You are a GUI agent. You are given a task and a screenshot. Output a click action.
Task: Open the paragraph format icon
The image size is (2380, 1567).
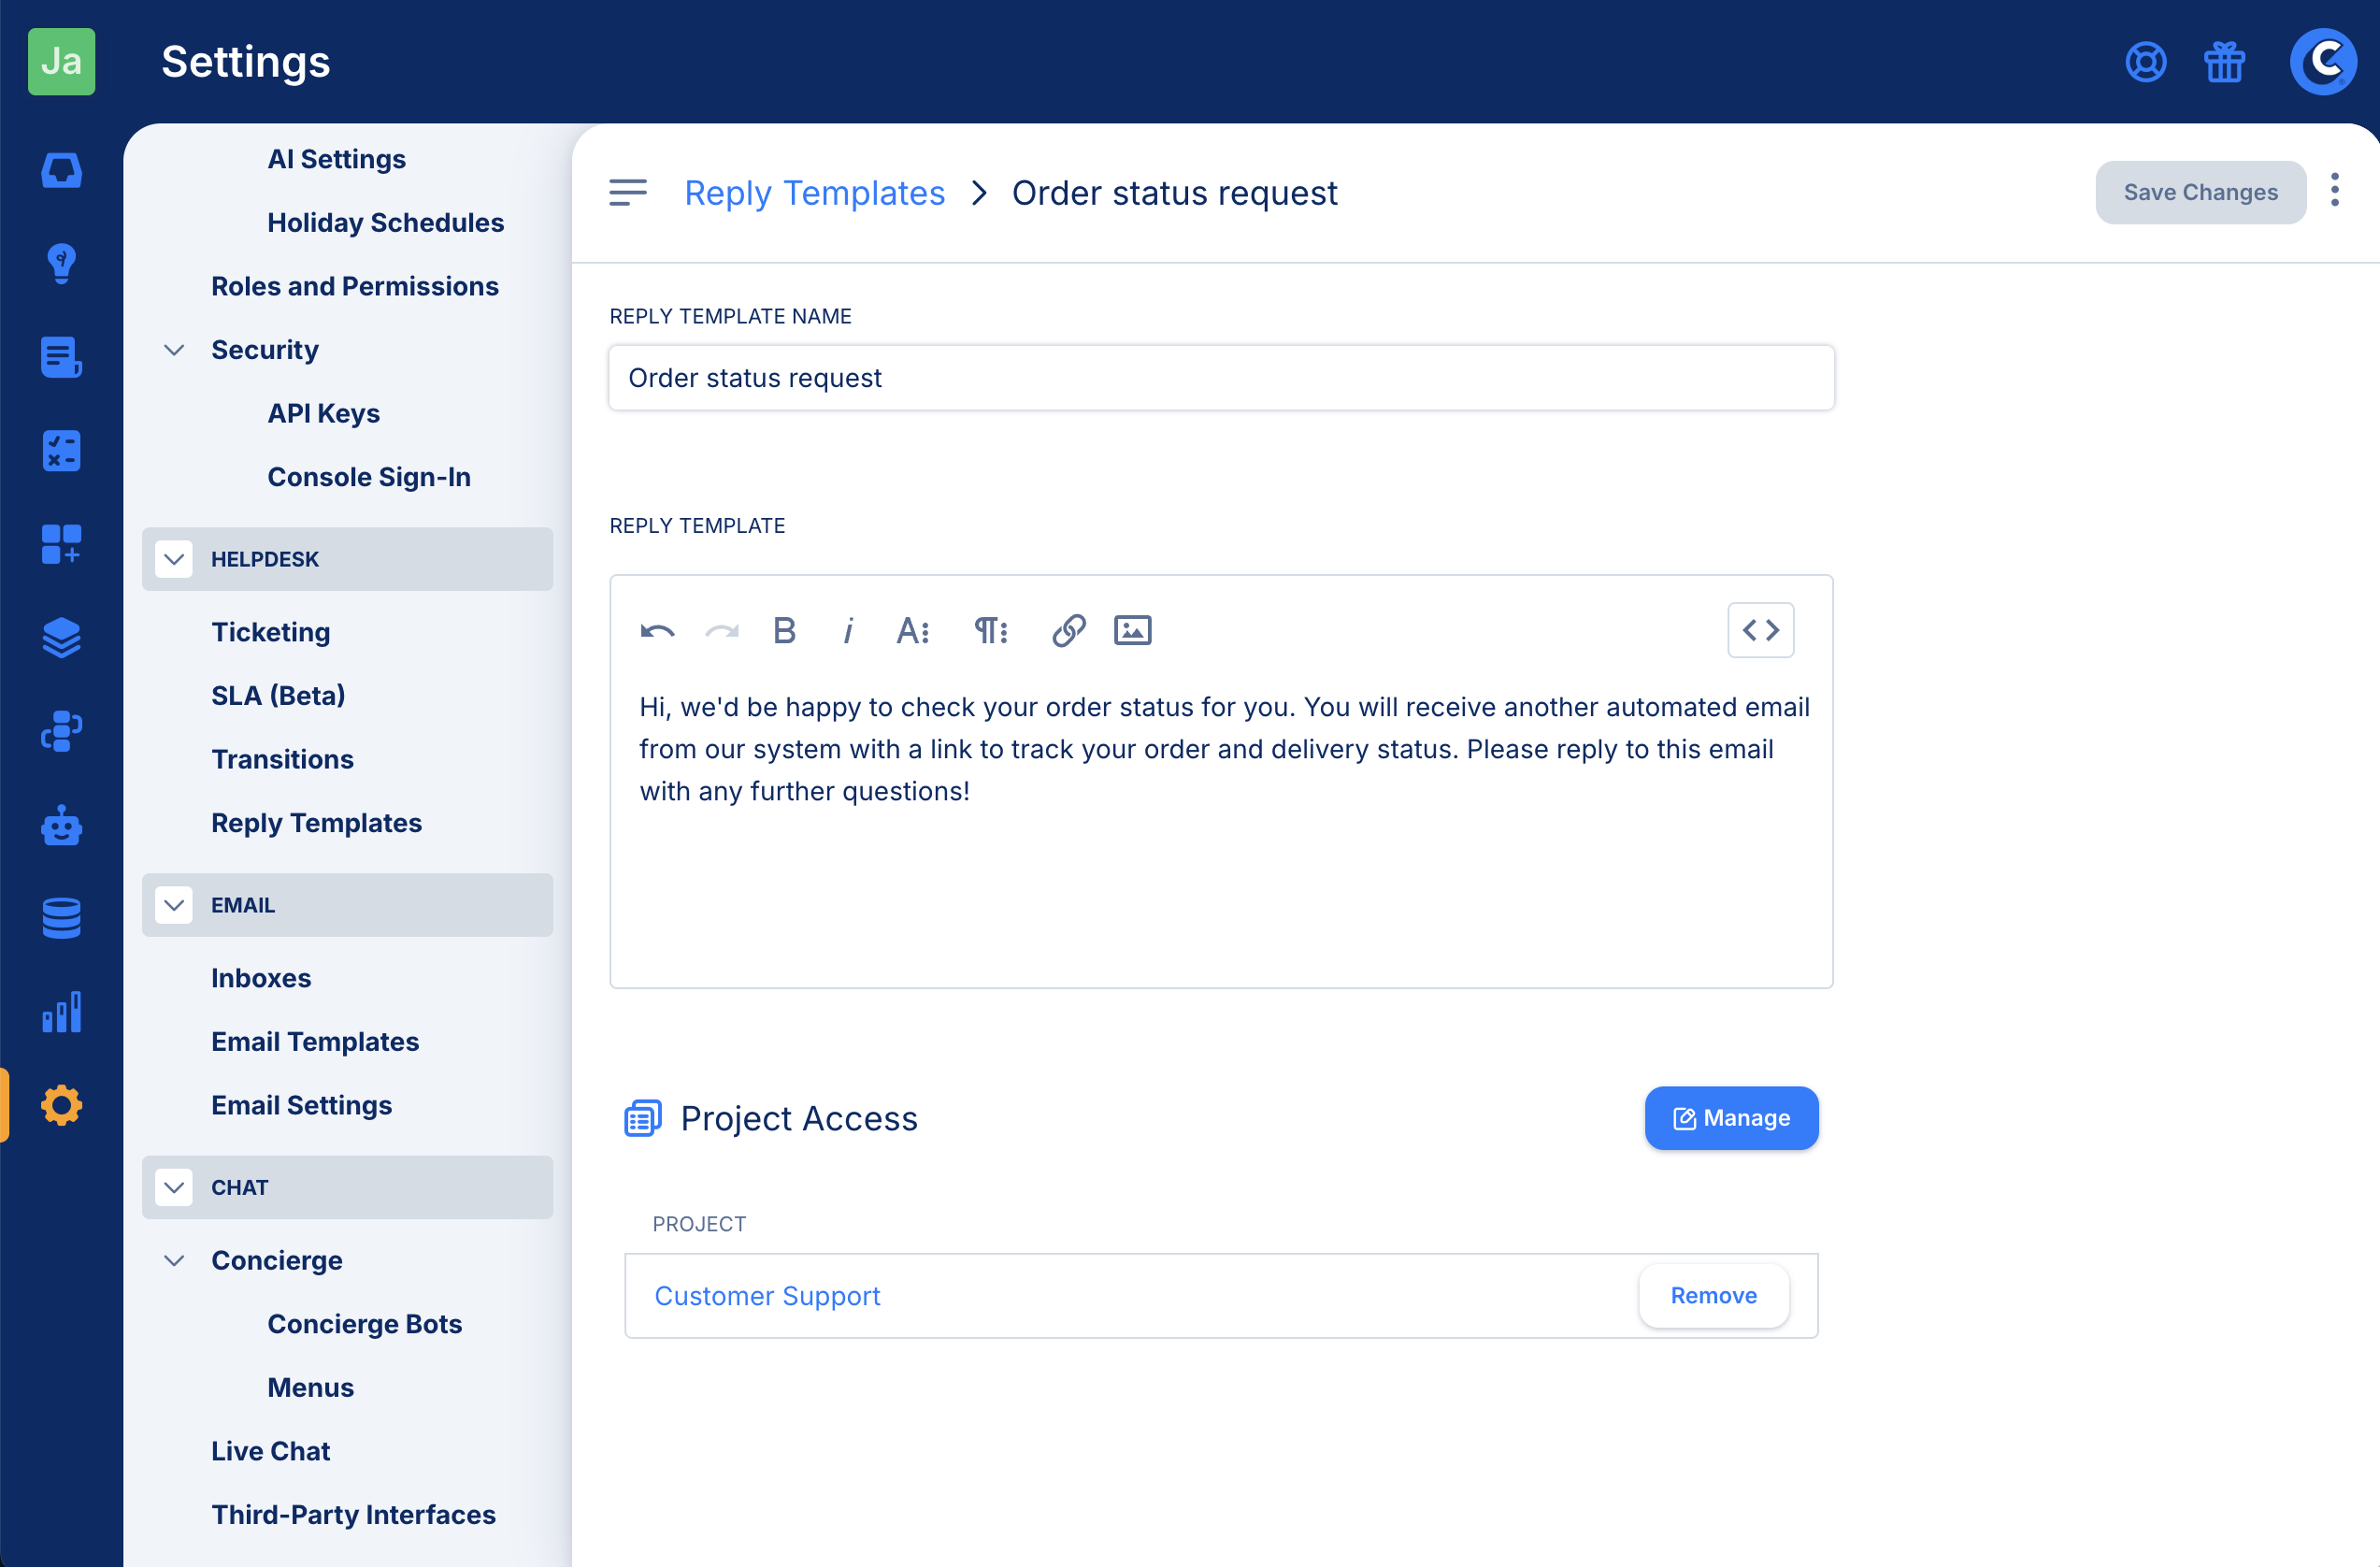click(990, 630)
